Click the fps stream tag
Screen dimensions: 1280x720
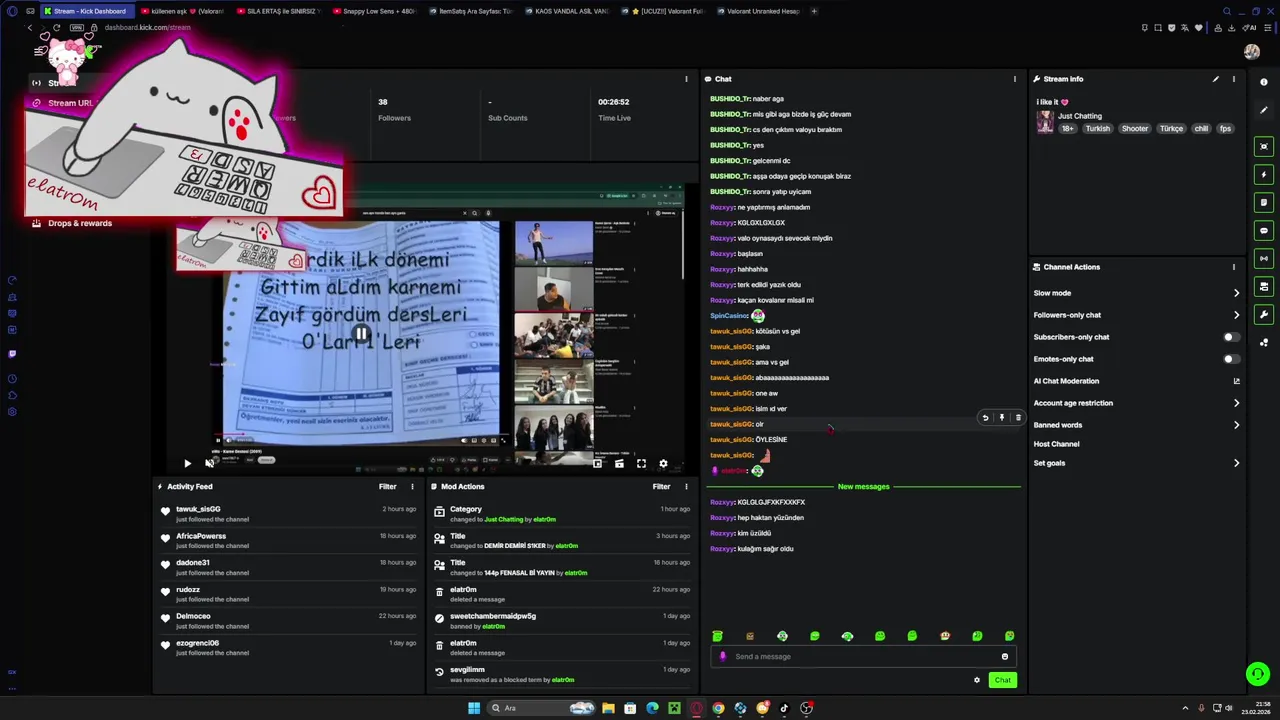click(x=1225, y=129)
